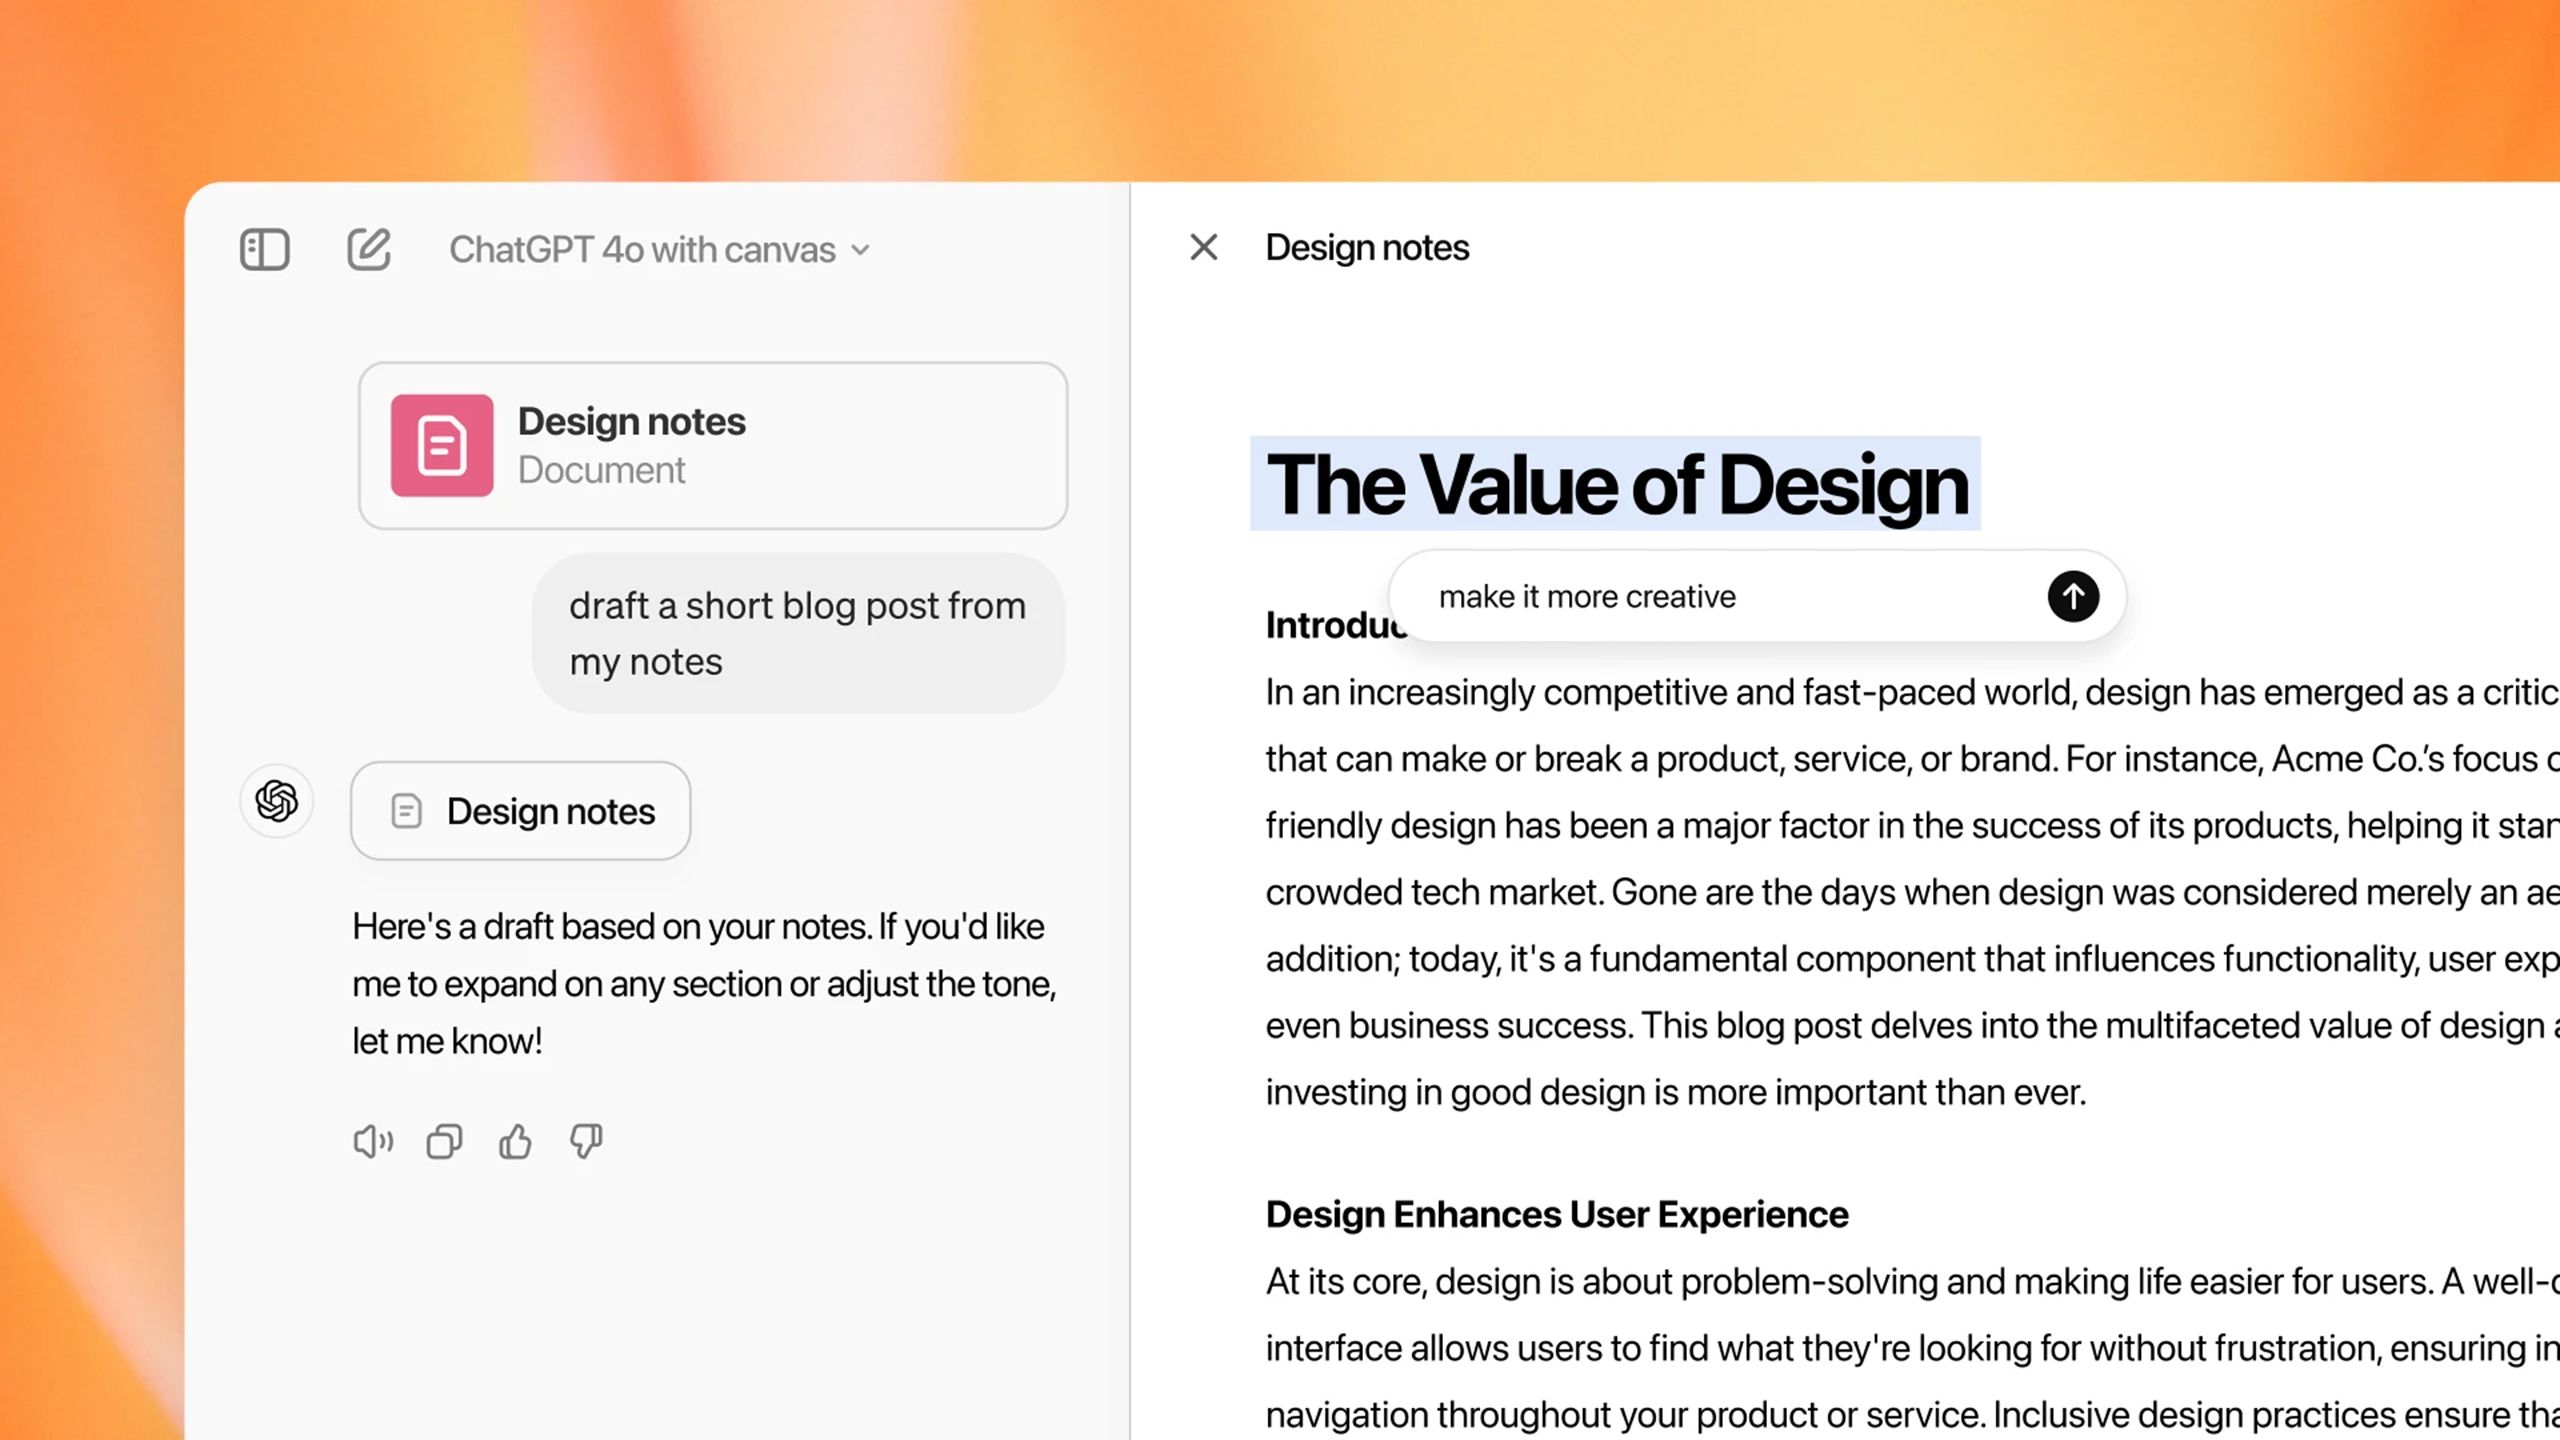
Task: Click the speaker/audio icon on response
Action: coord(371,1141)
